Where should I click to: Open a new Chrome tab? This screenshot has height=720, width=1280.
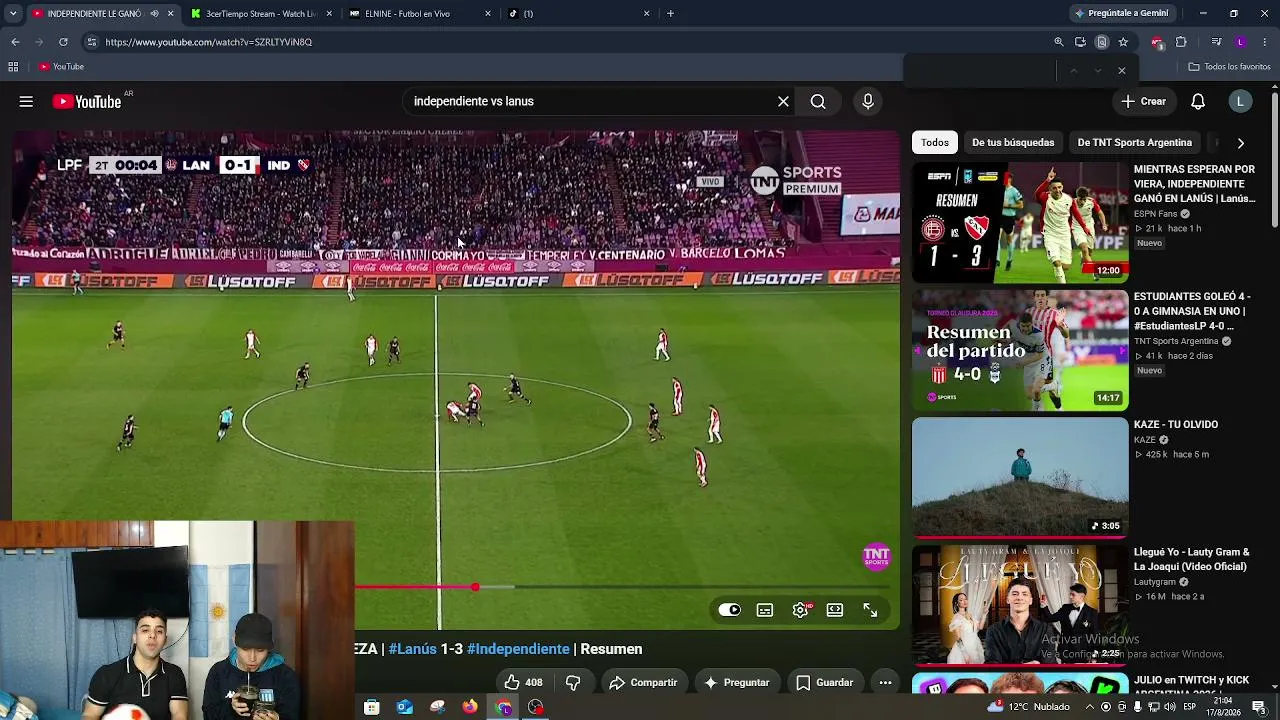pyautogui.click(x=670, y=14)
